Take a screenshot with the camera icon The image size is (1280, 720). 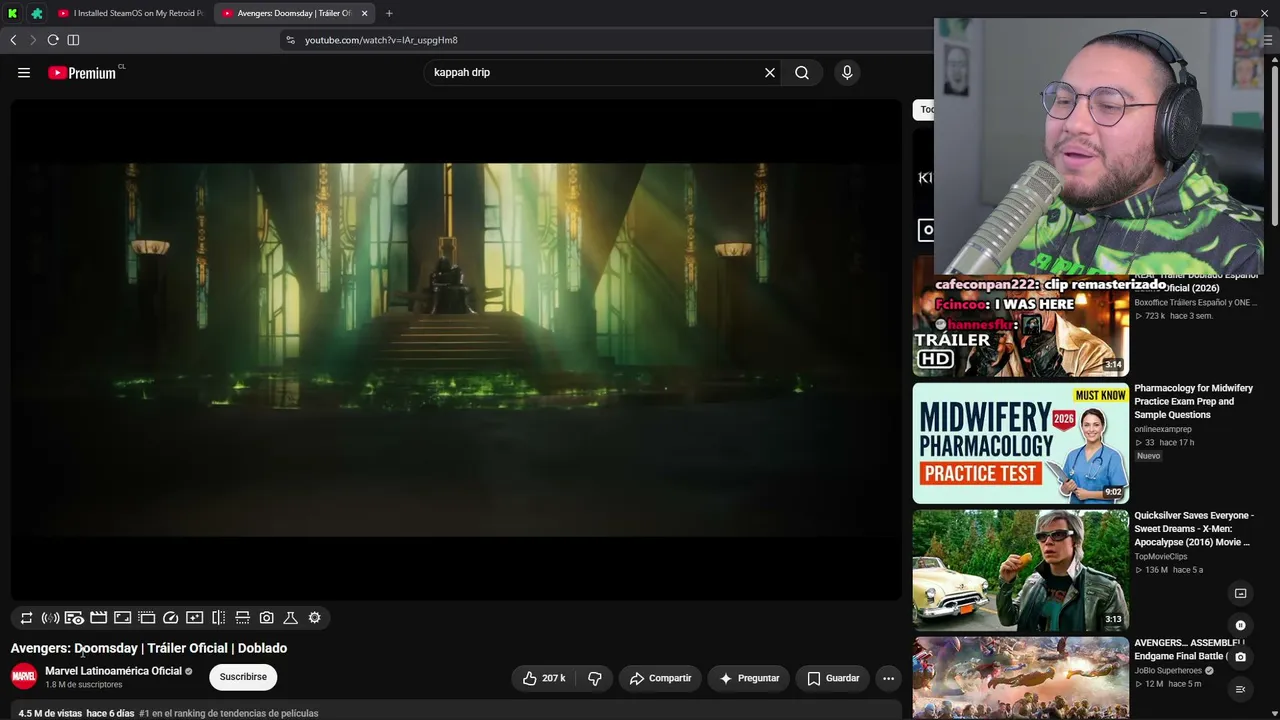click(x=266, y=618)
